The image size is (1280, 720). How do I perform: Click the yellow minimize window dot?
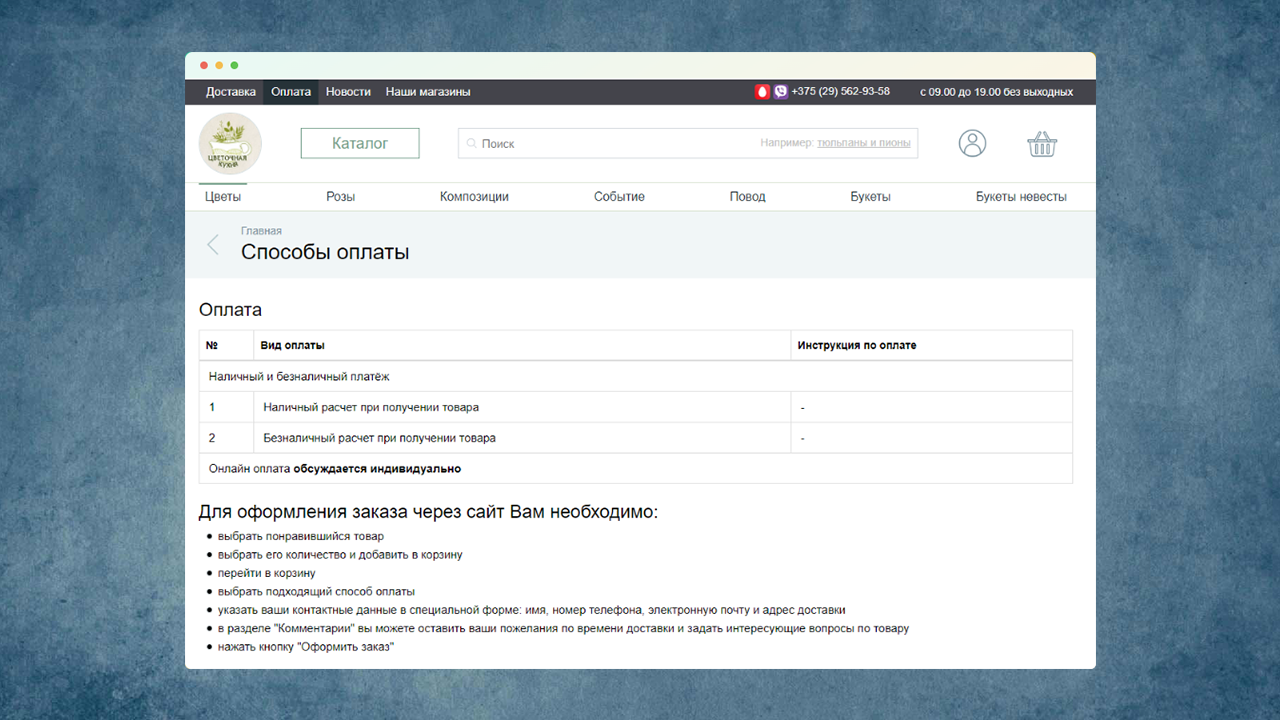tap(219, 65)
